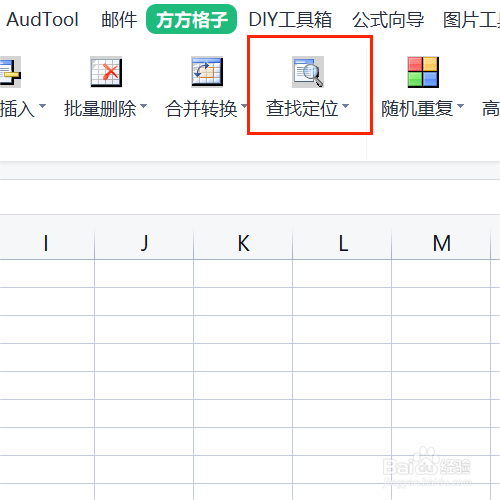Click the 随机重复 colored squares icon
500x500 pixels.
pyautogui.click(x=423, y=72)
